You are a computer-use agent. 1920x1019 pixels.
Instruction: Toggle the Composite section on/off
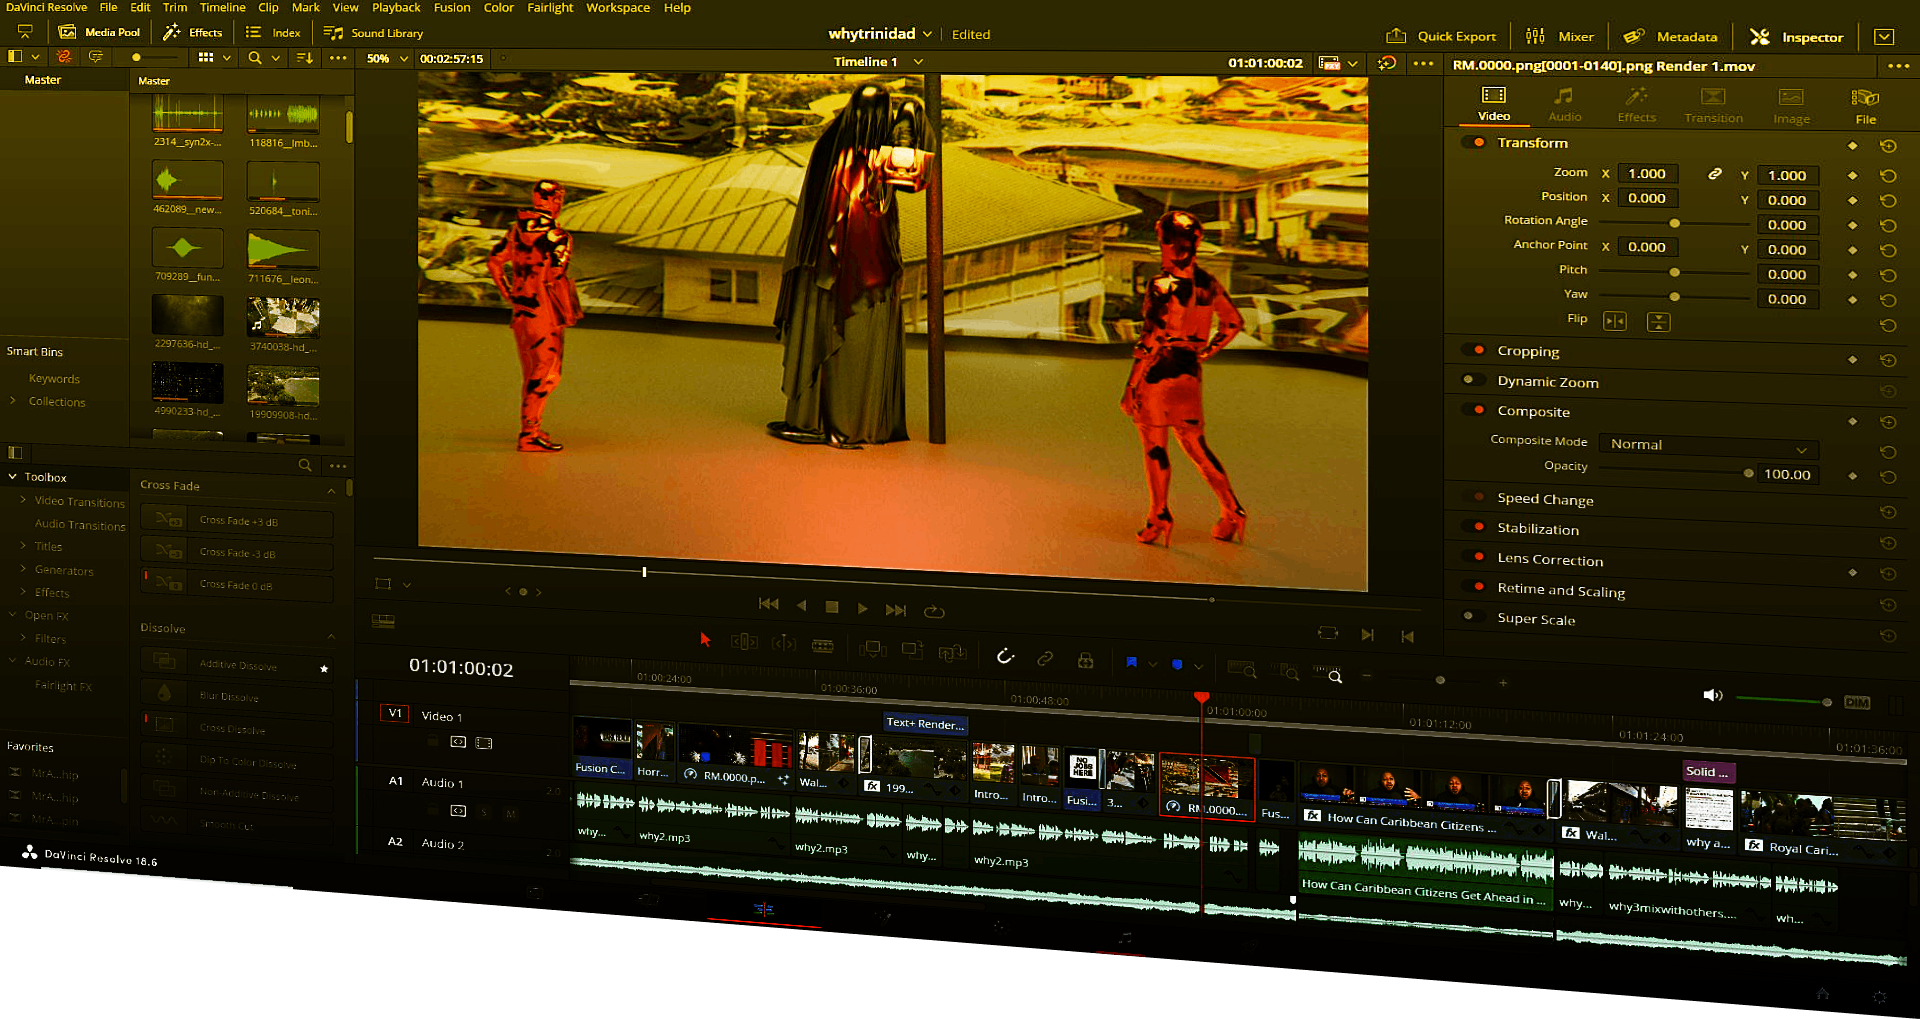click(x=1477, y=410)
